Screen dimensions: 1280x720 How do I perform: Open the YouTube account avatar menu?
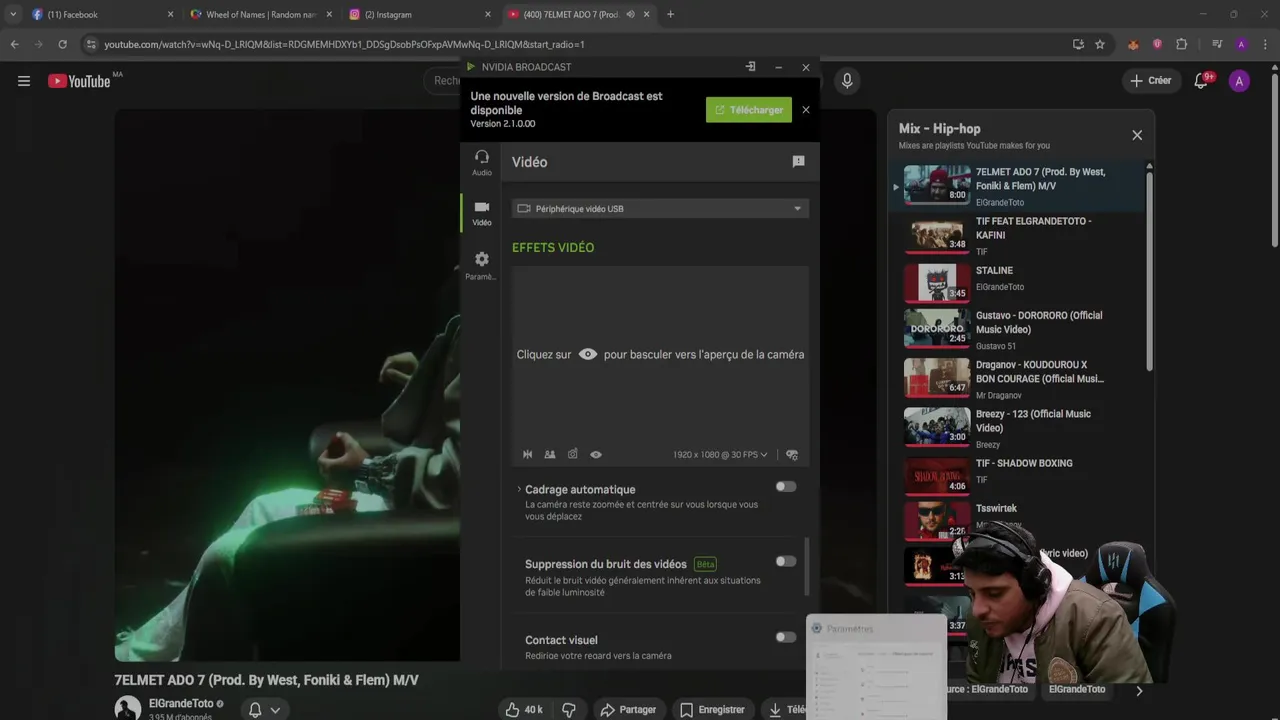(1239, 81)
